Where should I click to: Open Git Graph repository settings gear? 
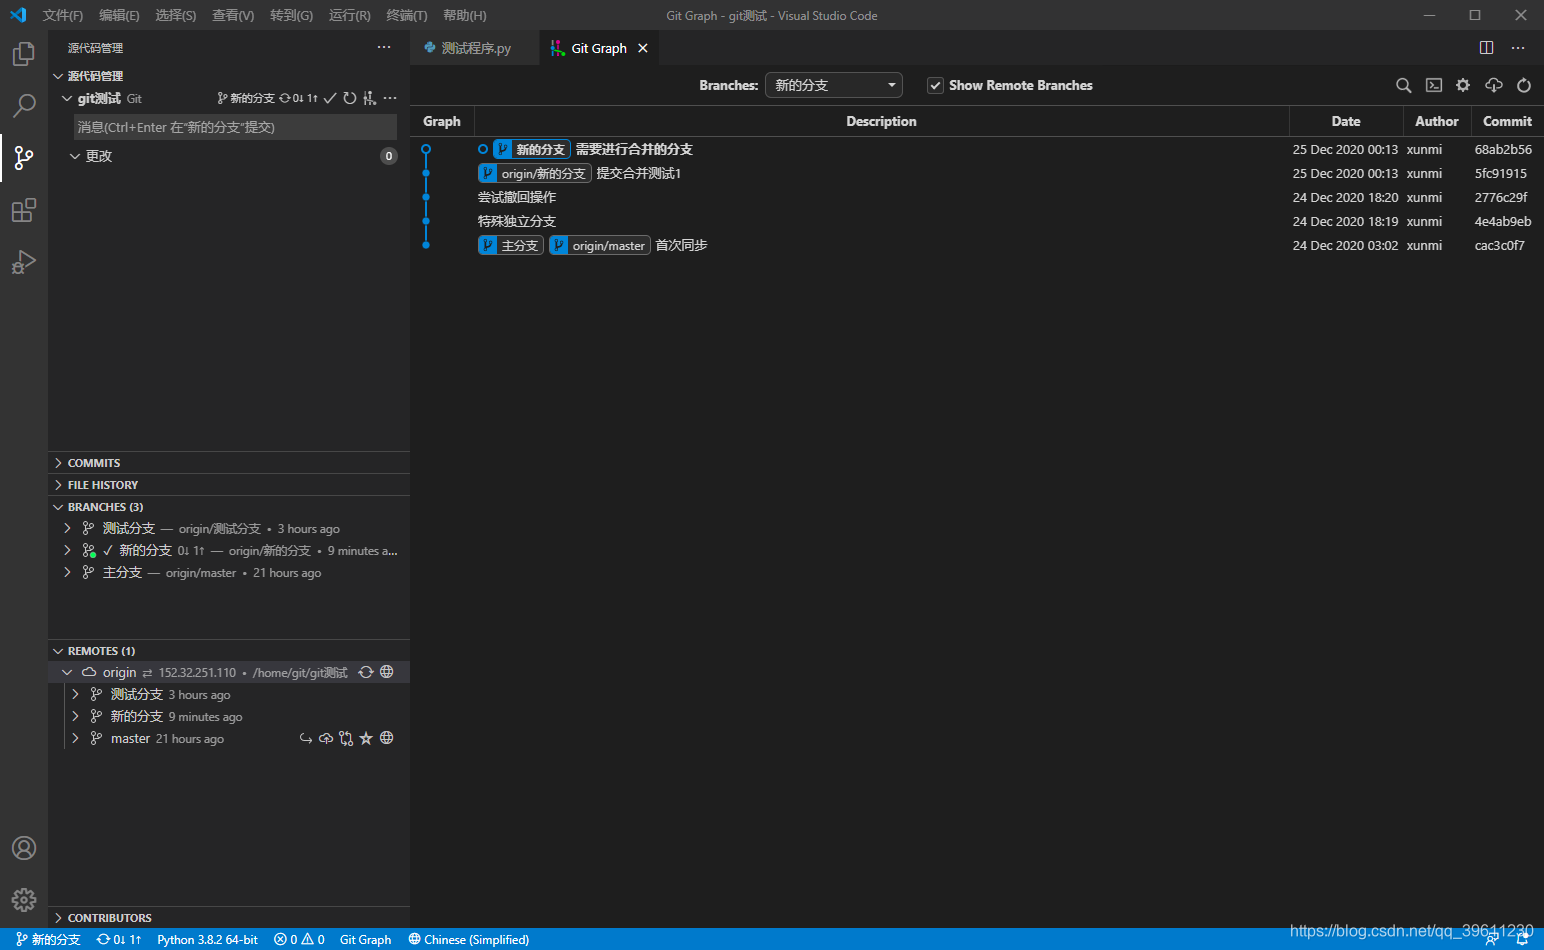[x=1463, y=85]
